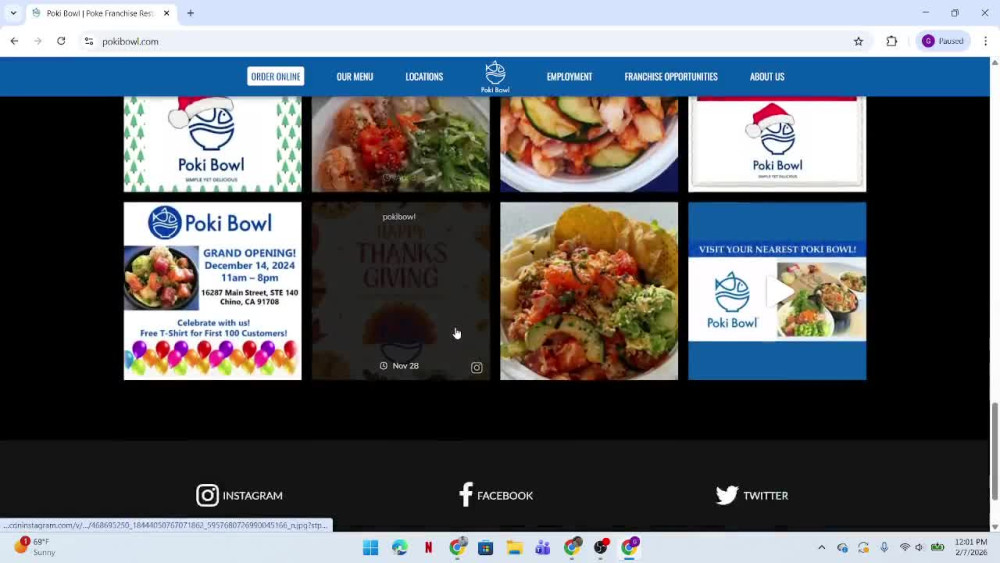The width and height of the screenshot is (1000, 563).
Task: Open the OUR MENU page
Action: [x=355, y=77]
